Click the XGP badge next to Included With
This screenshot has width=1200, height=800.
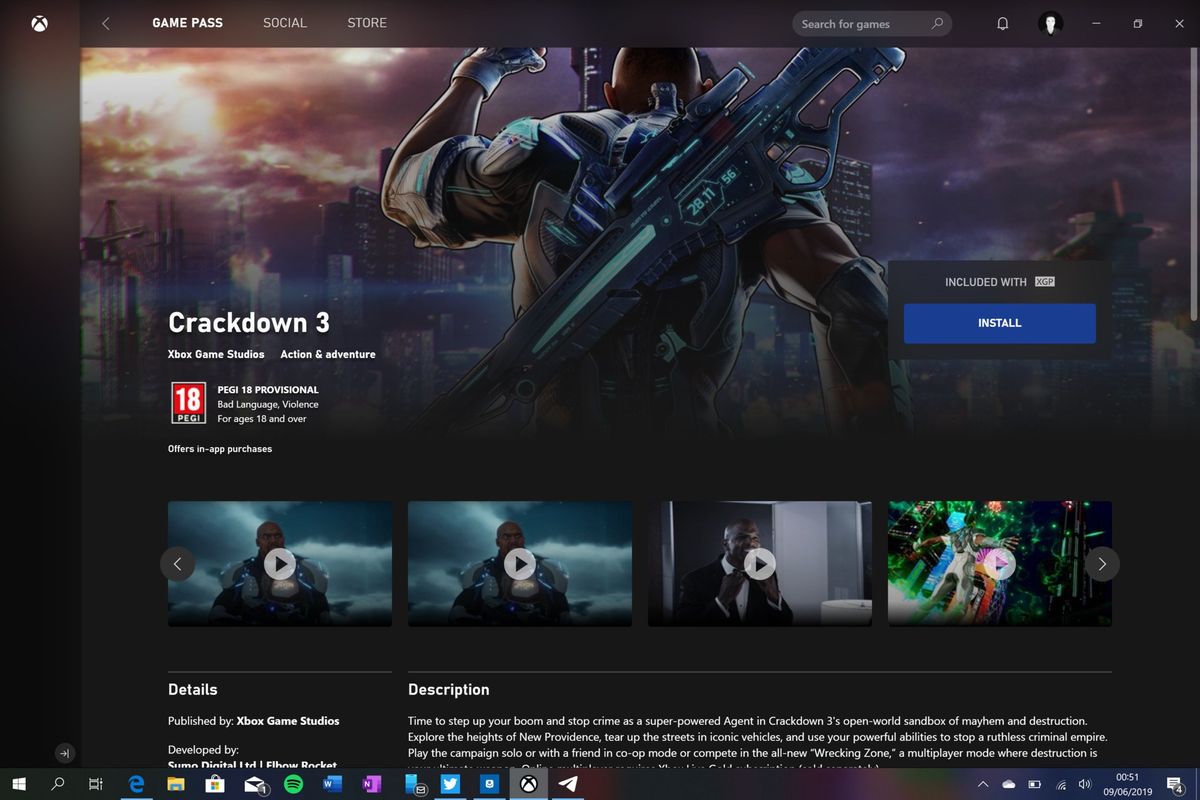(x=1045, y=282)
